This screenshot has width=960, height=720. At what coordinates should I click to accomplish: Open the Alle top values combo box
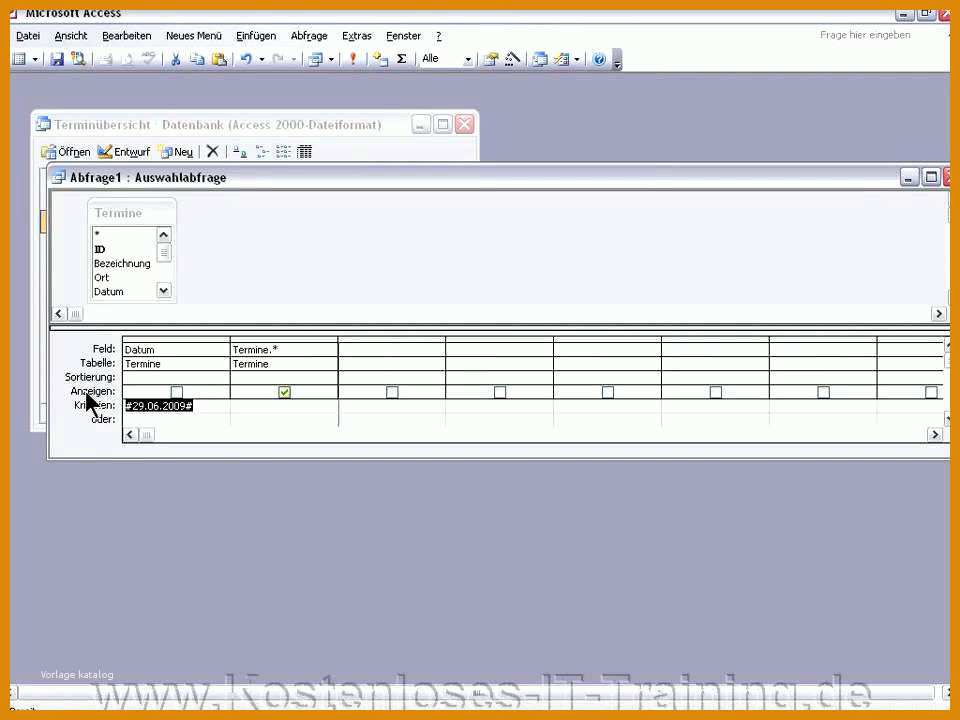pos(446,59)
